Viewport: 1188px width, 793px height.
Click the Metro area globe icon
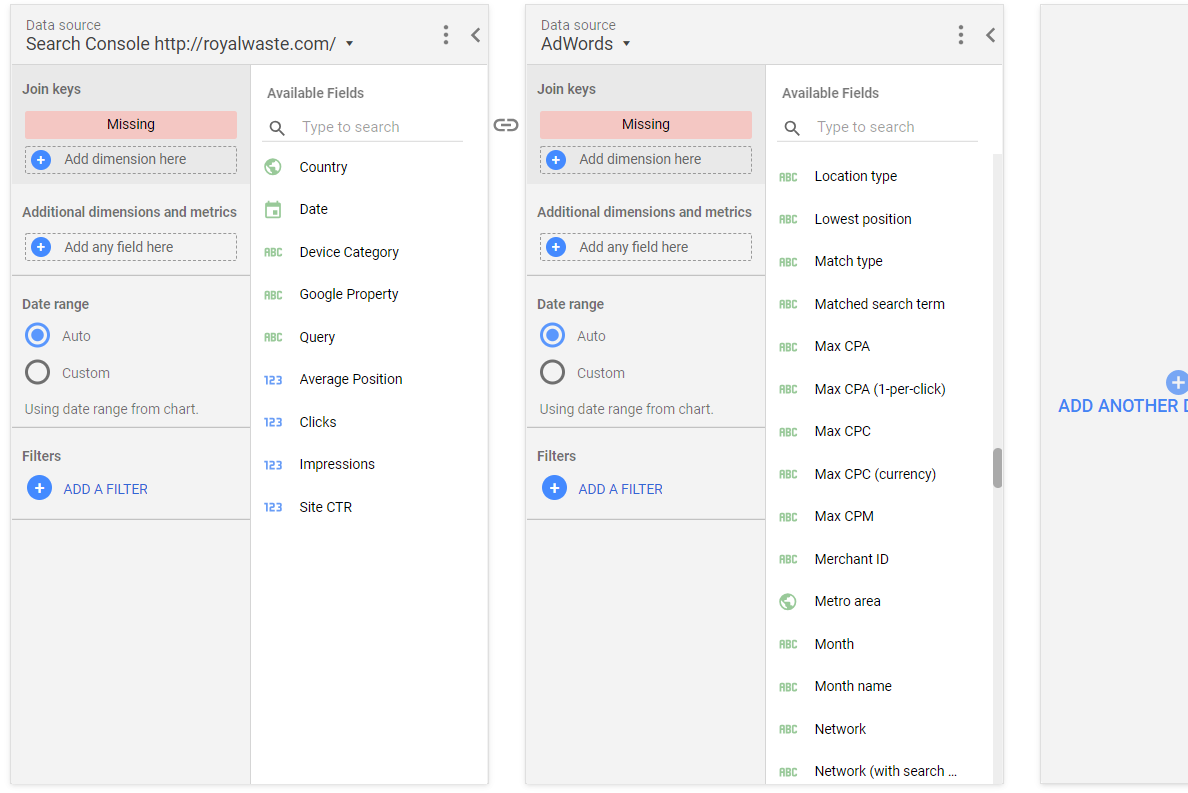click(788, 601)
